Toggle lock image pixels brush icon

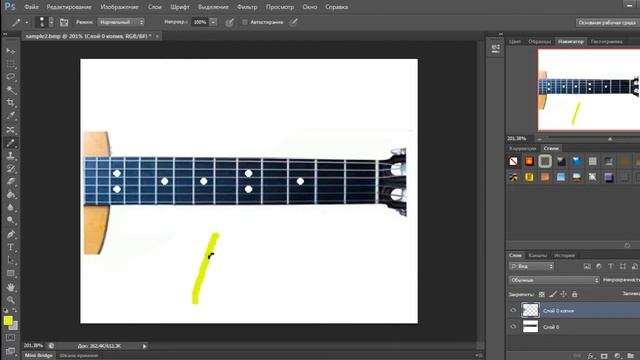click(553, 294)
